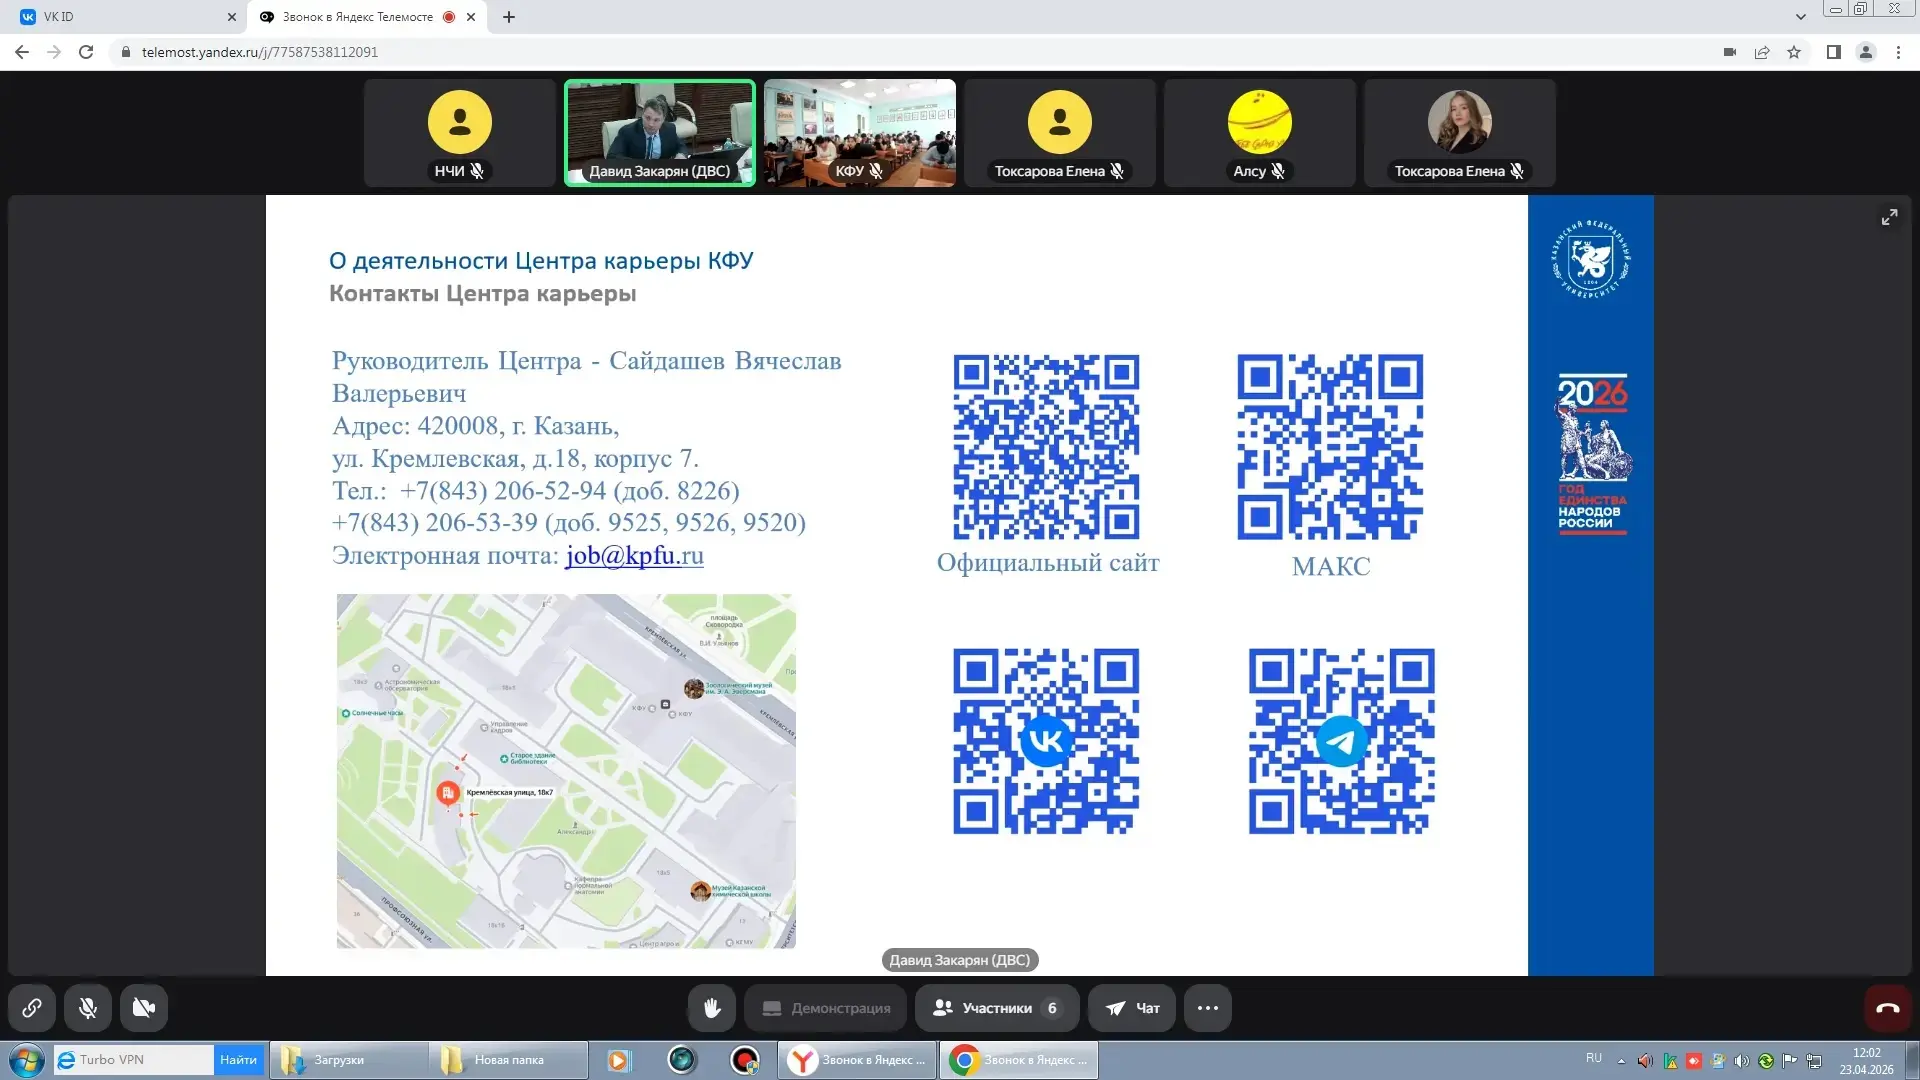Screen dimensions: 1920x1080
Task: Go back in browser history
Action: pos(22,52)
